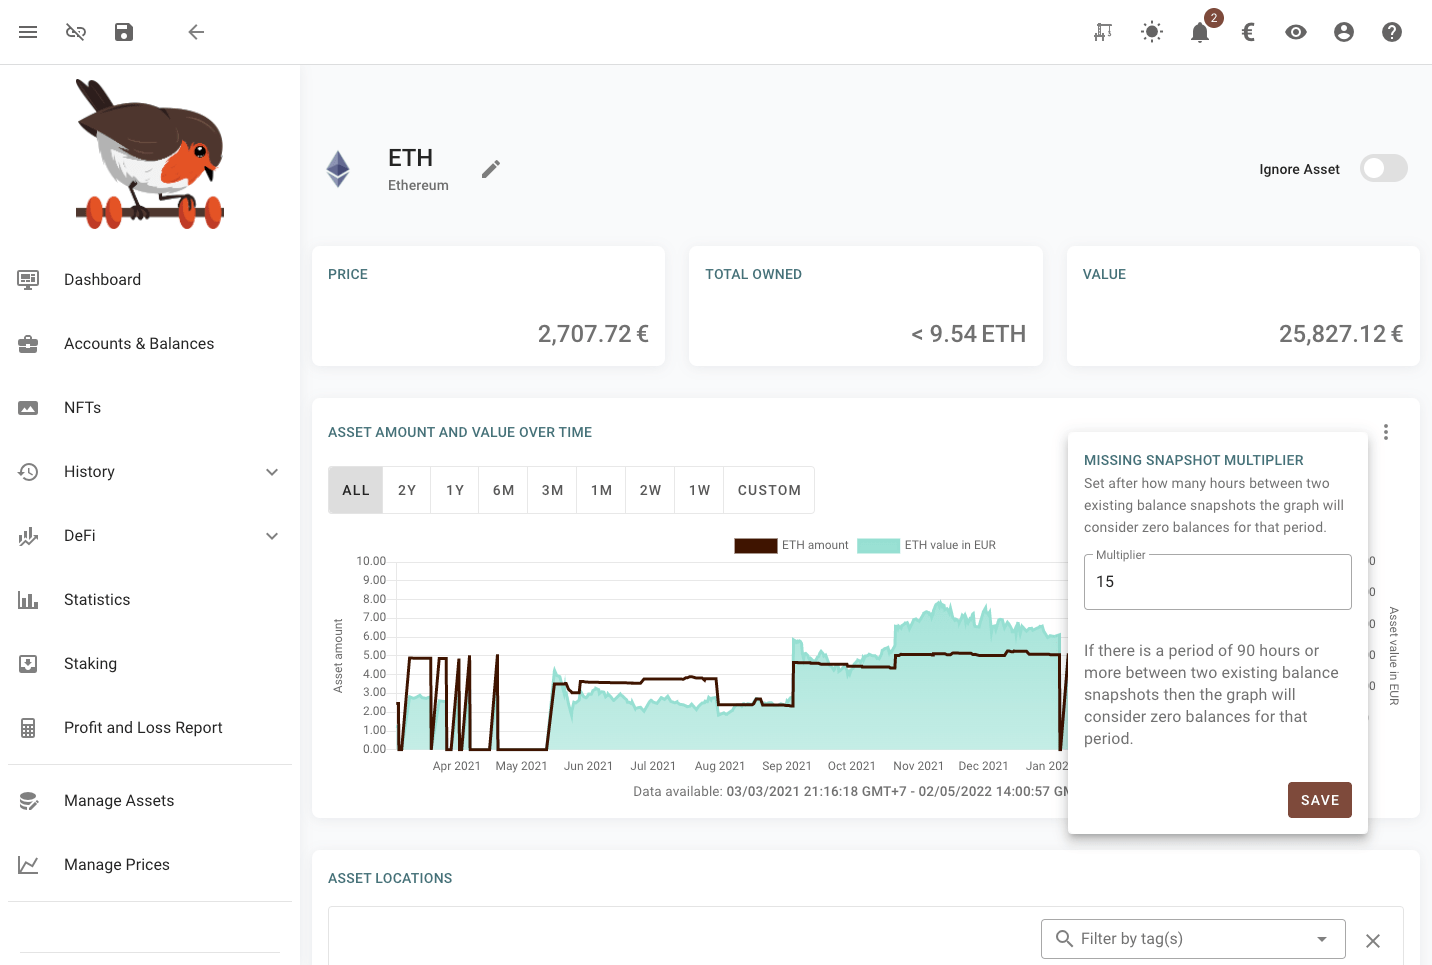The height and width of the screenshot is (965, 1432).
Task: Open Manage Assets page
Action: point(150,801)
